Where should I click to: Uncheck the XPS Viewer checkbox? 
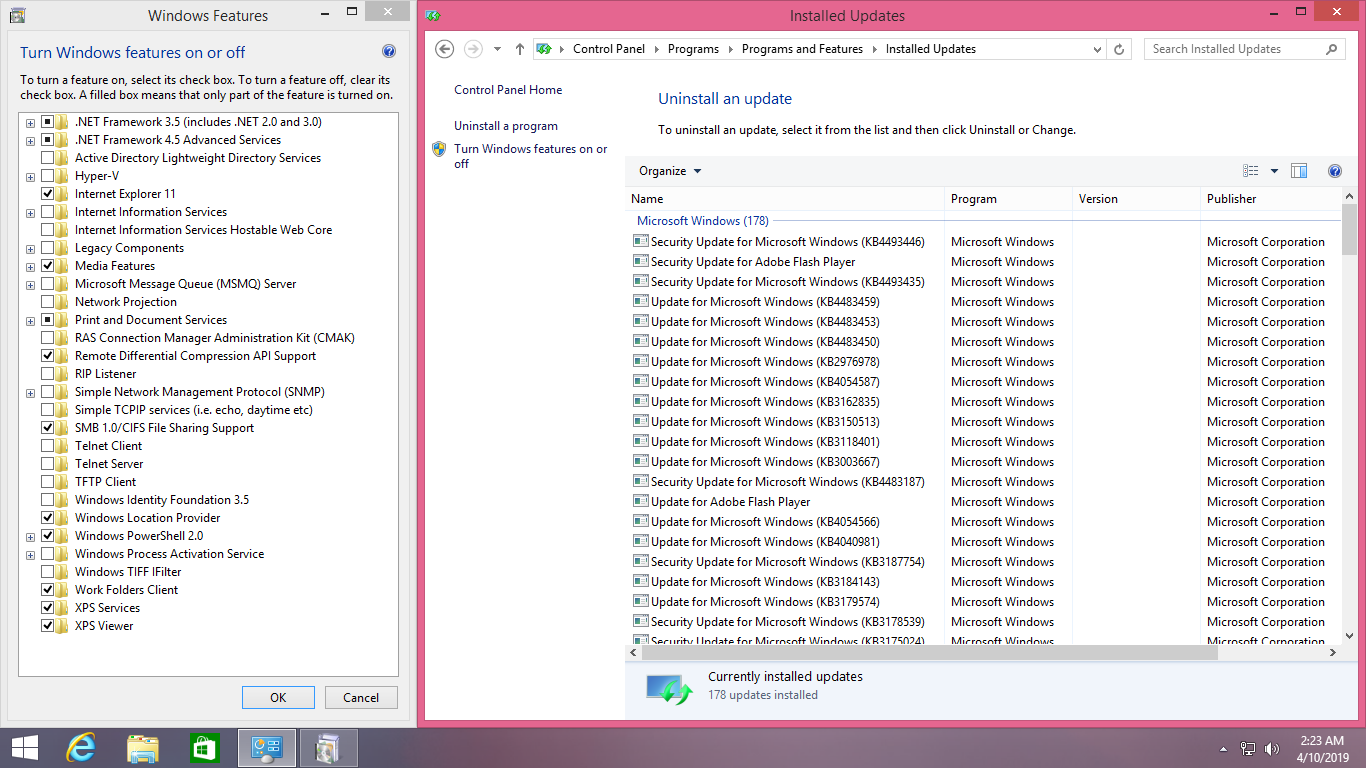[48, 626]
